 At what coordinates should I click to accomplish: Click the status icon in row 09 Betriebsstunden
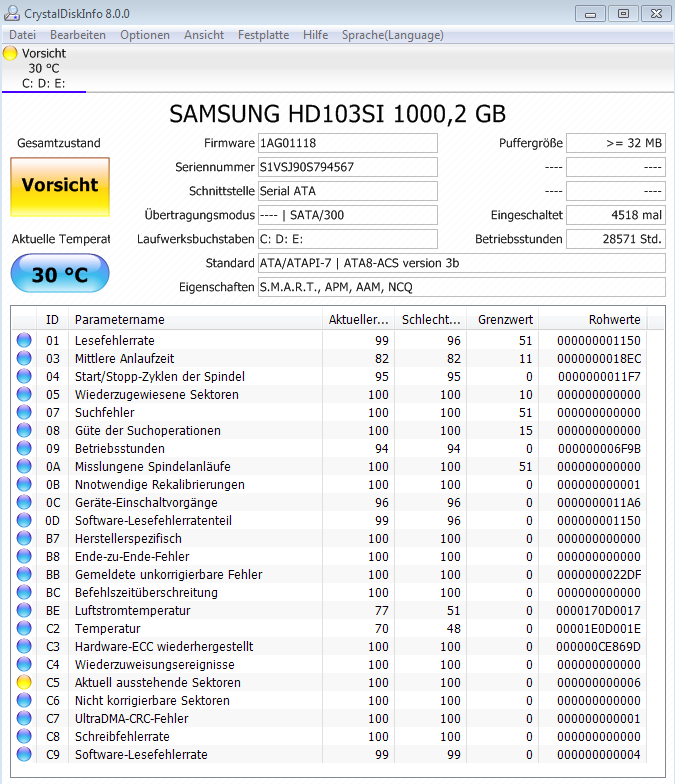24,448
